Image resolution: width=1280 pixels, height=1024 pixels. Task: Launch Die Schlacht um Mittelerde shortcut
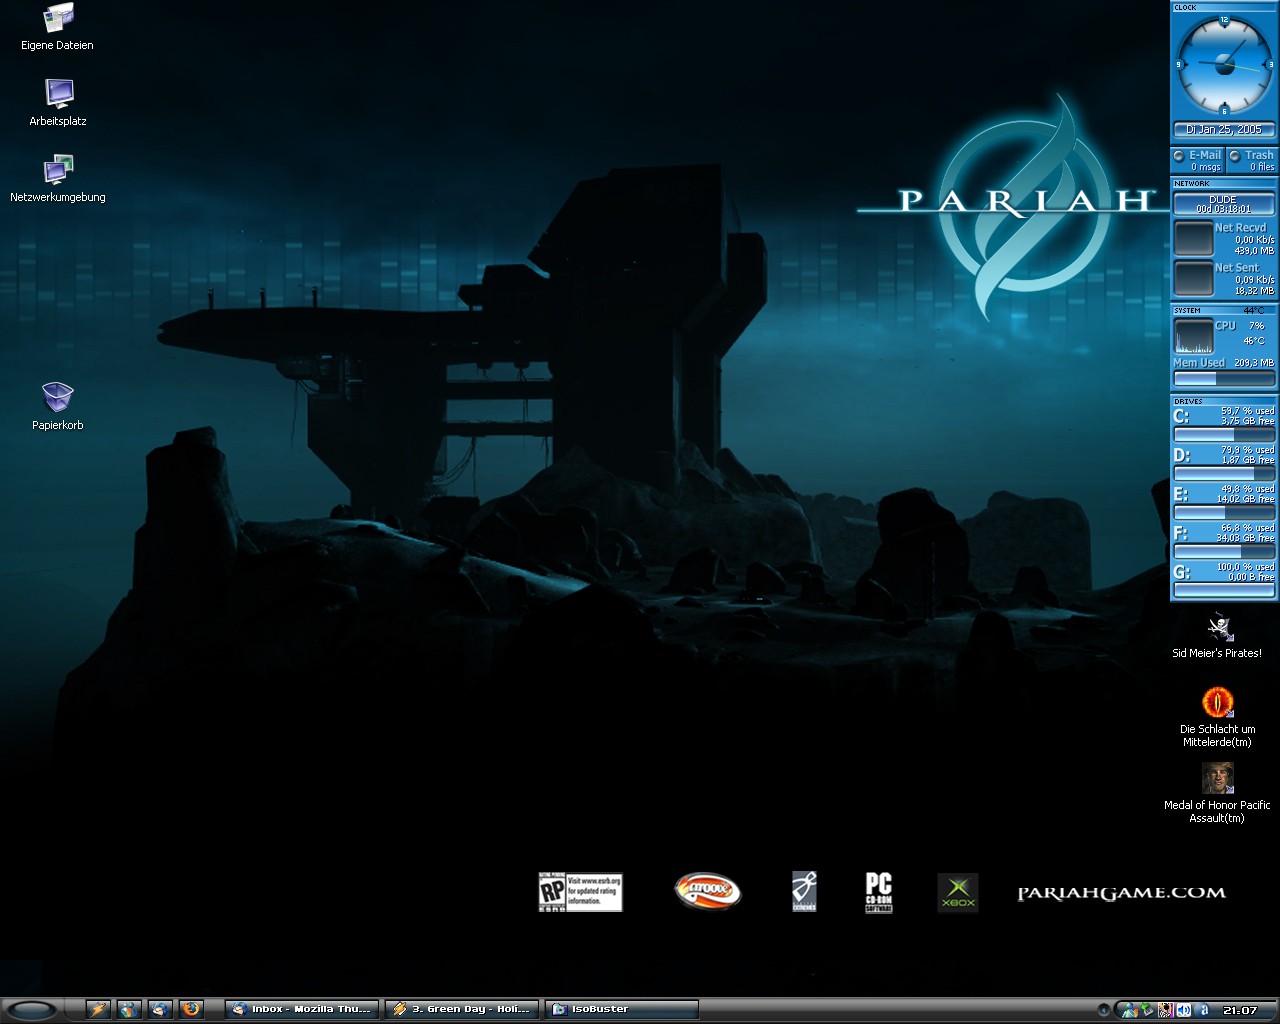(x=1217, y=717)
